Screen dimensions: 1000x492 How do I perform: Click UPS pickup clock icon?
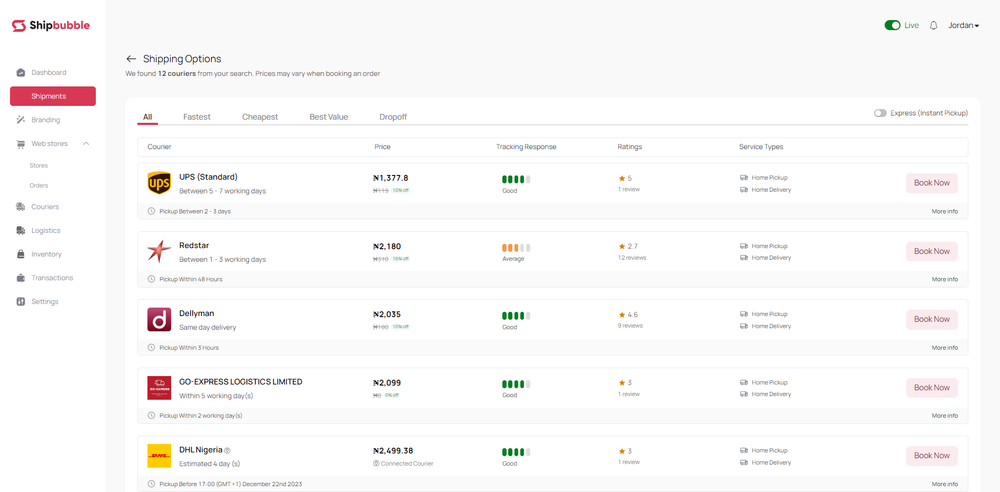click(151, 211)
